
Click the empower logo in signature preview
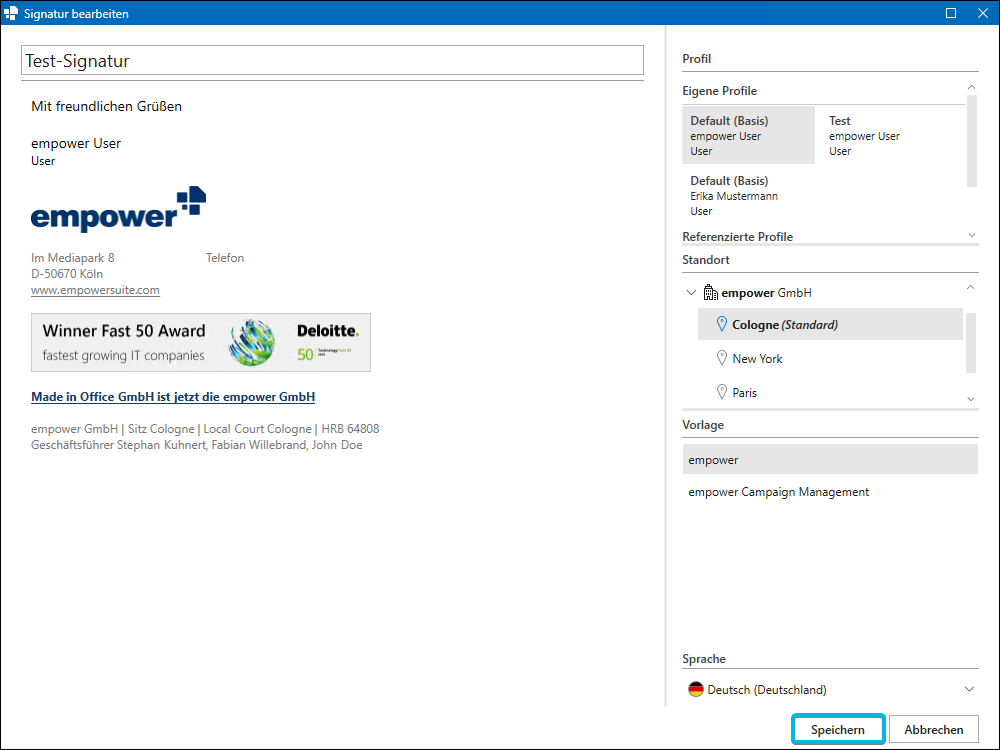[119, 209]
